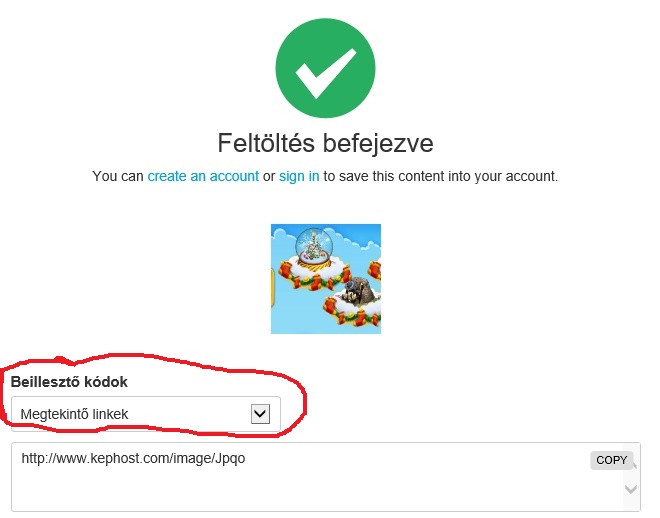The height and width of the screenshot is (518, 660).
Task: Open the 'sign in' link
Action: click(x=299, y=176)
